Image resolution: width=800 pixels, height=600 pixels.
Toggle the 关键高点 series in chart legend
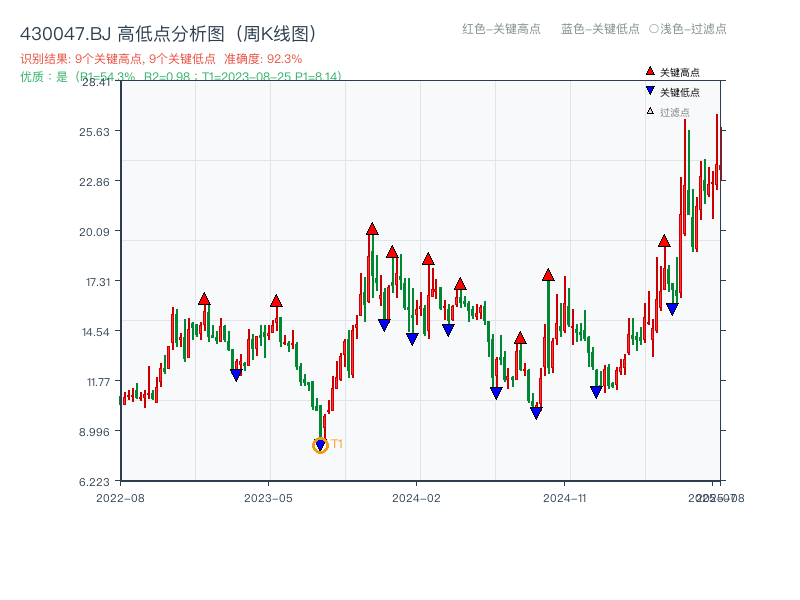point(672,72)
